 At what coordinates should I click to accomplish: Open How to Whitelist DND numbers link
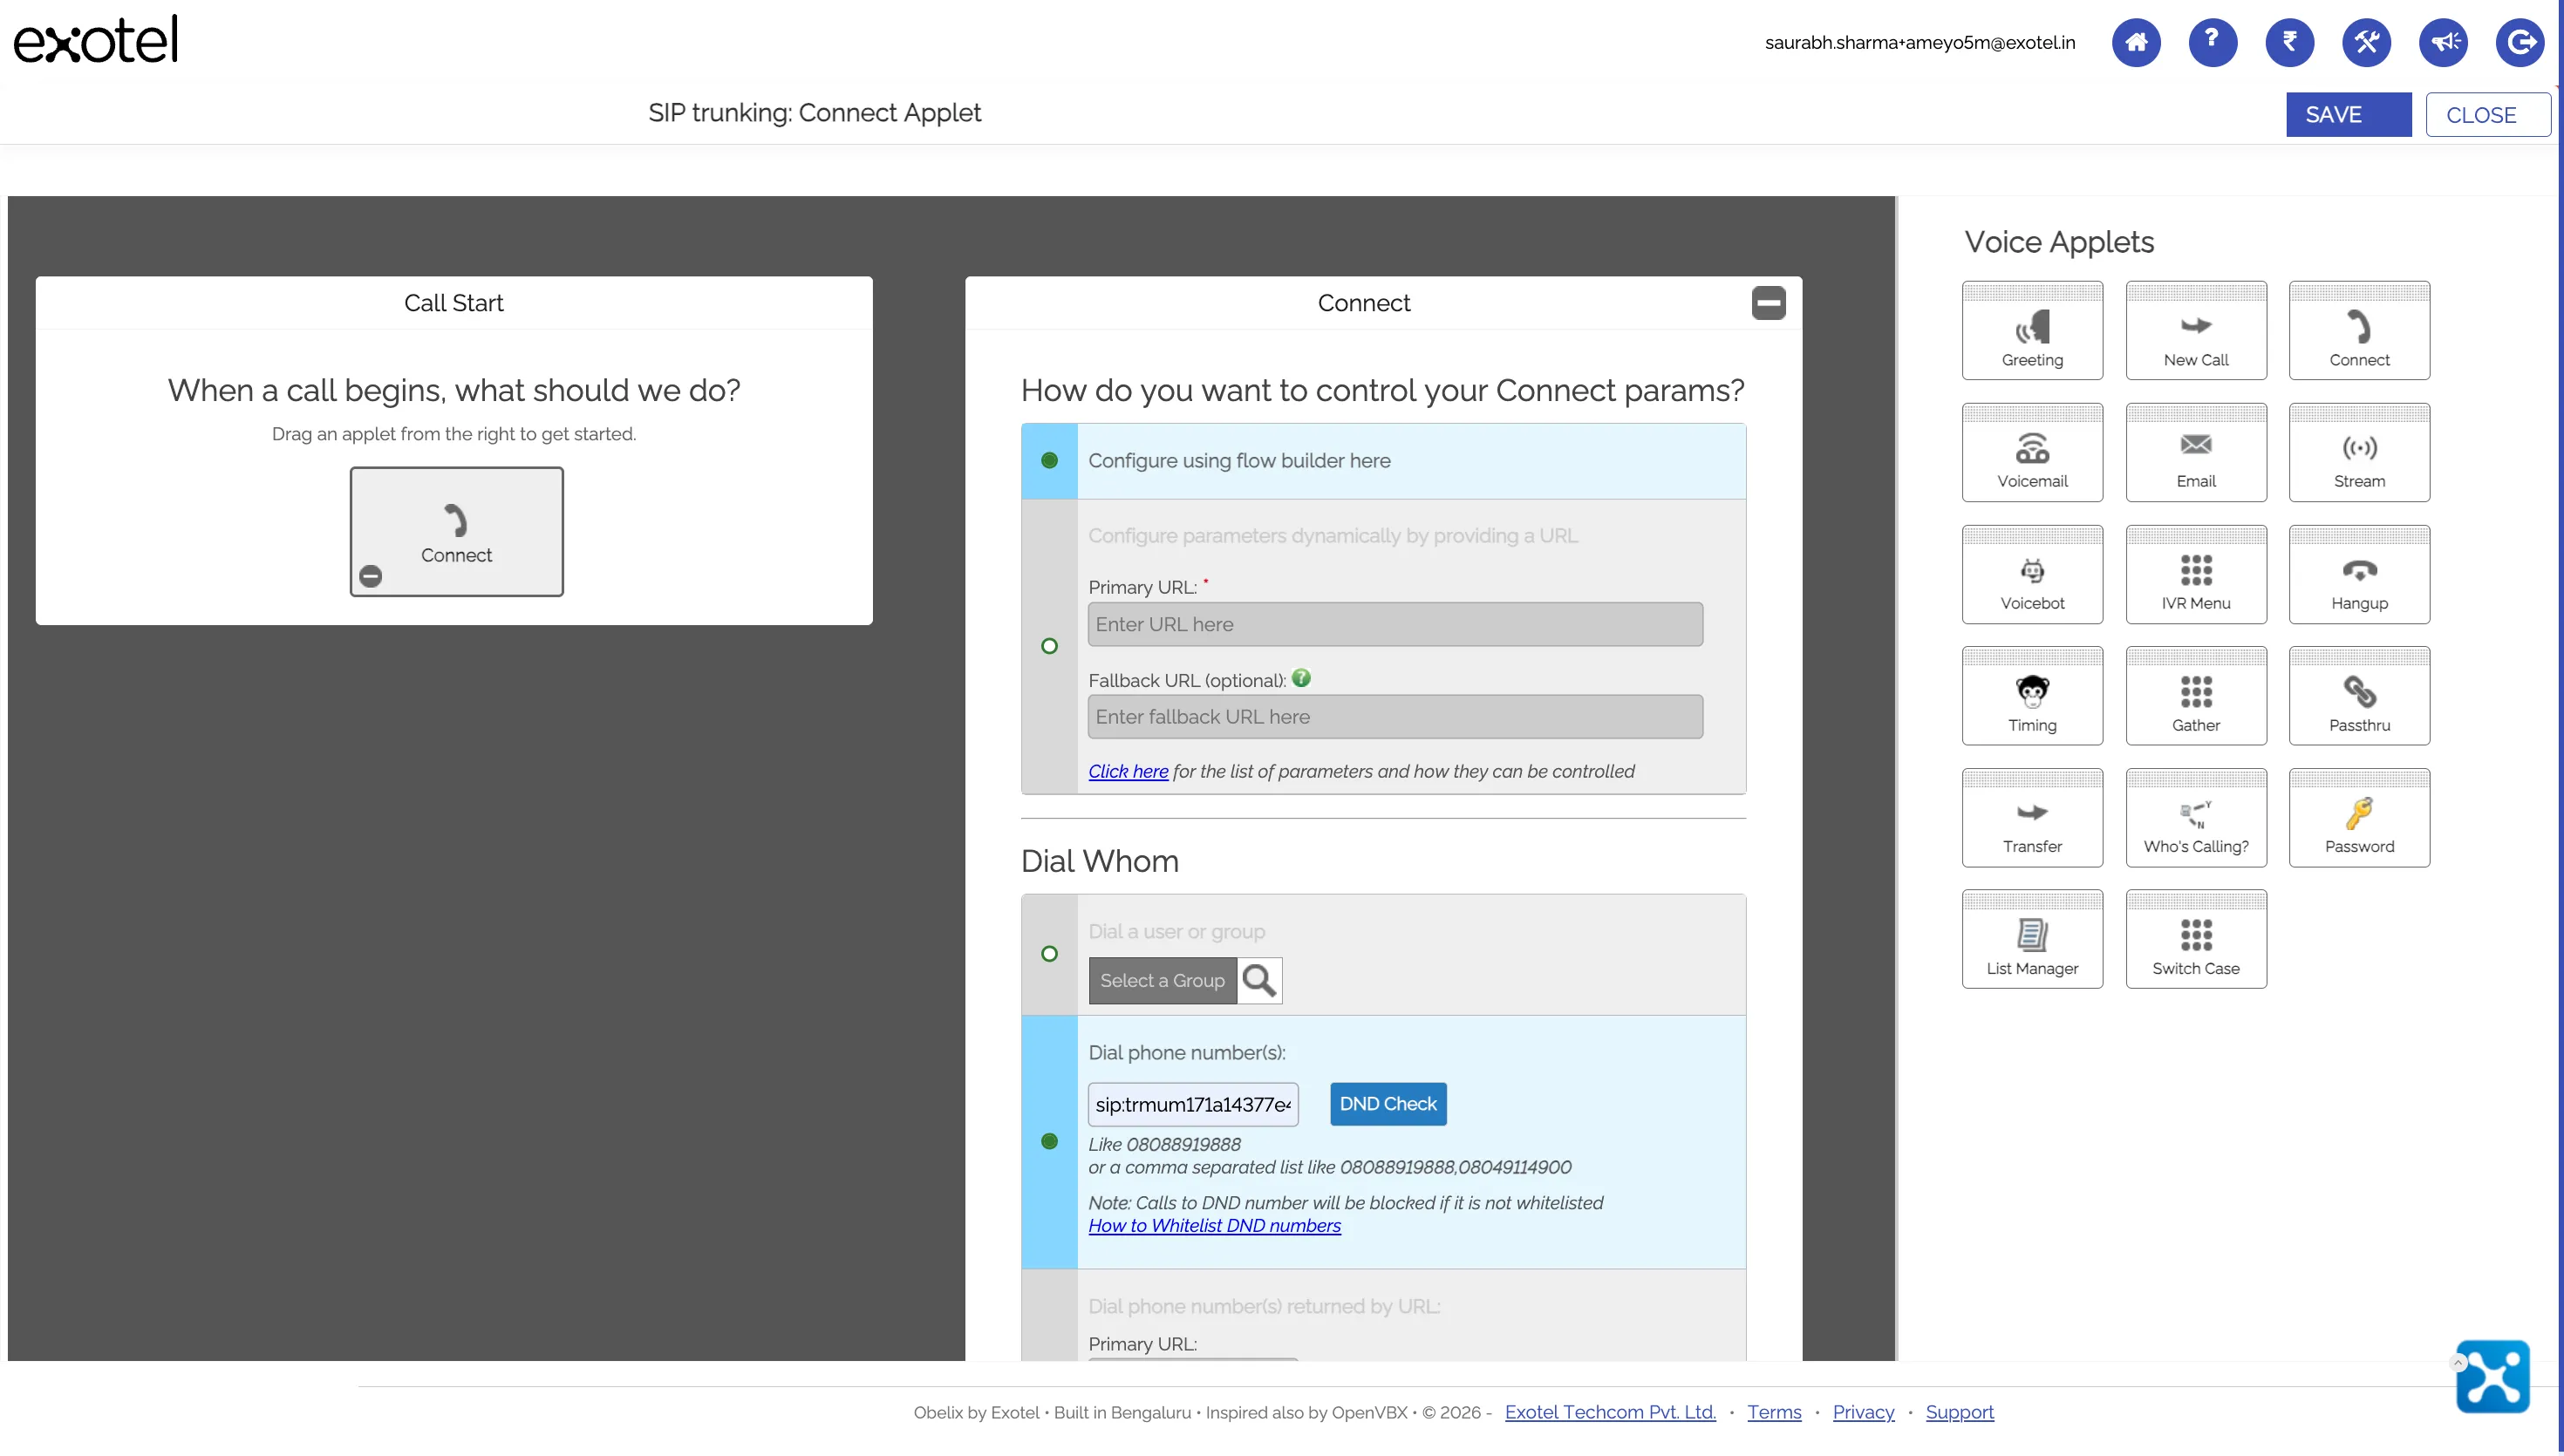[1214, 1226]
